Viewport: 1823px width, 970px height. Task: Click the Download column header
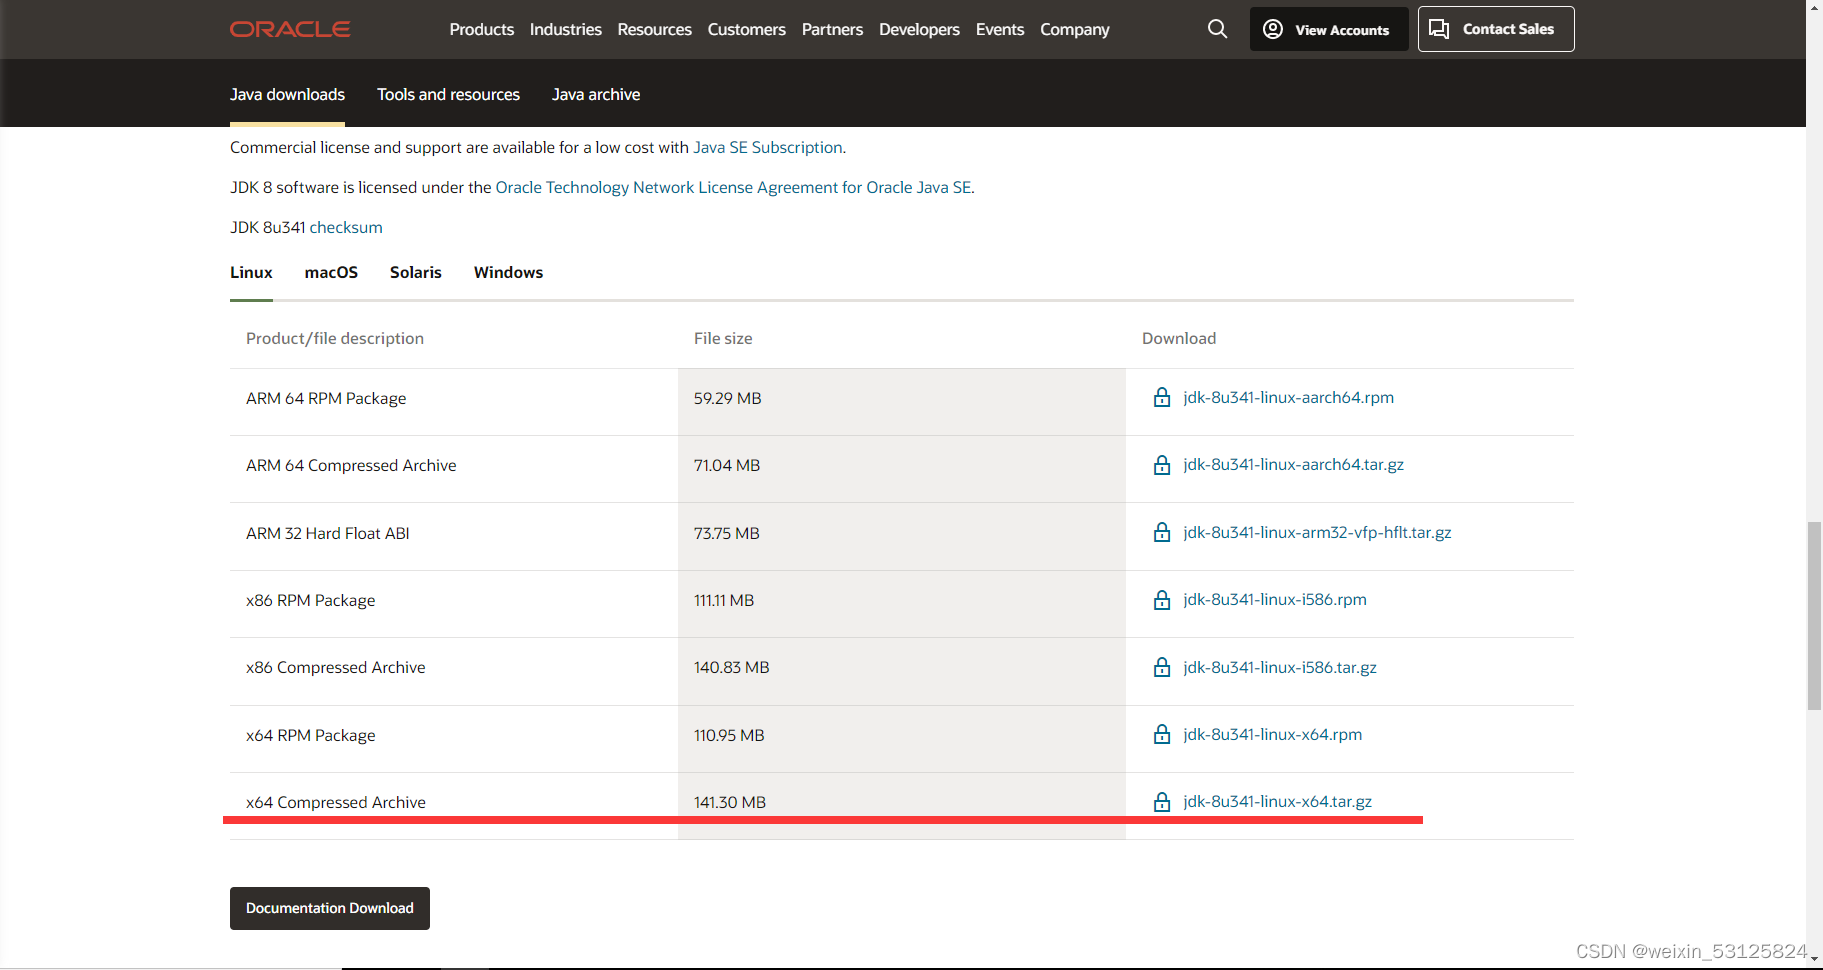1179,338
